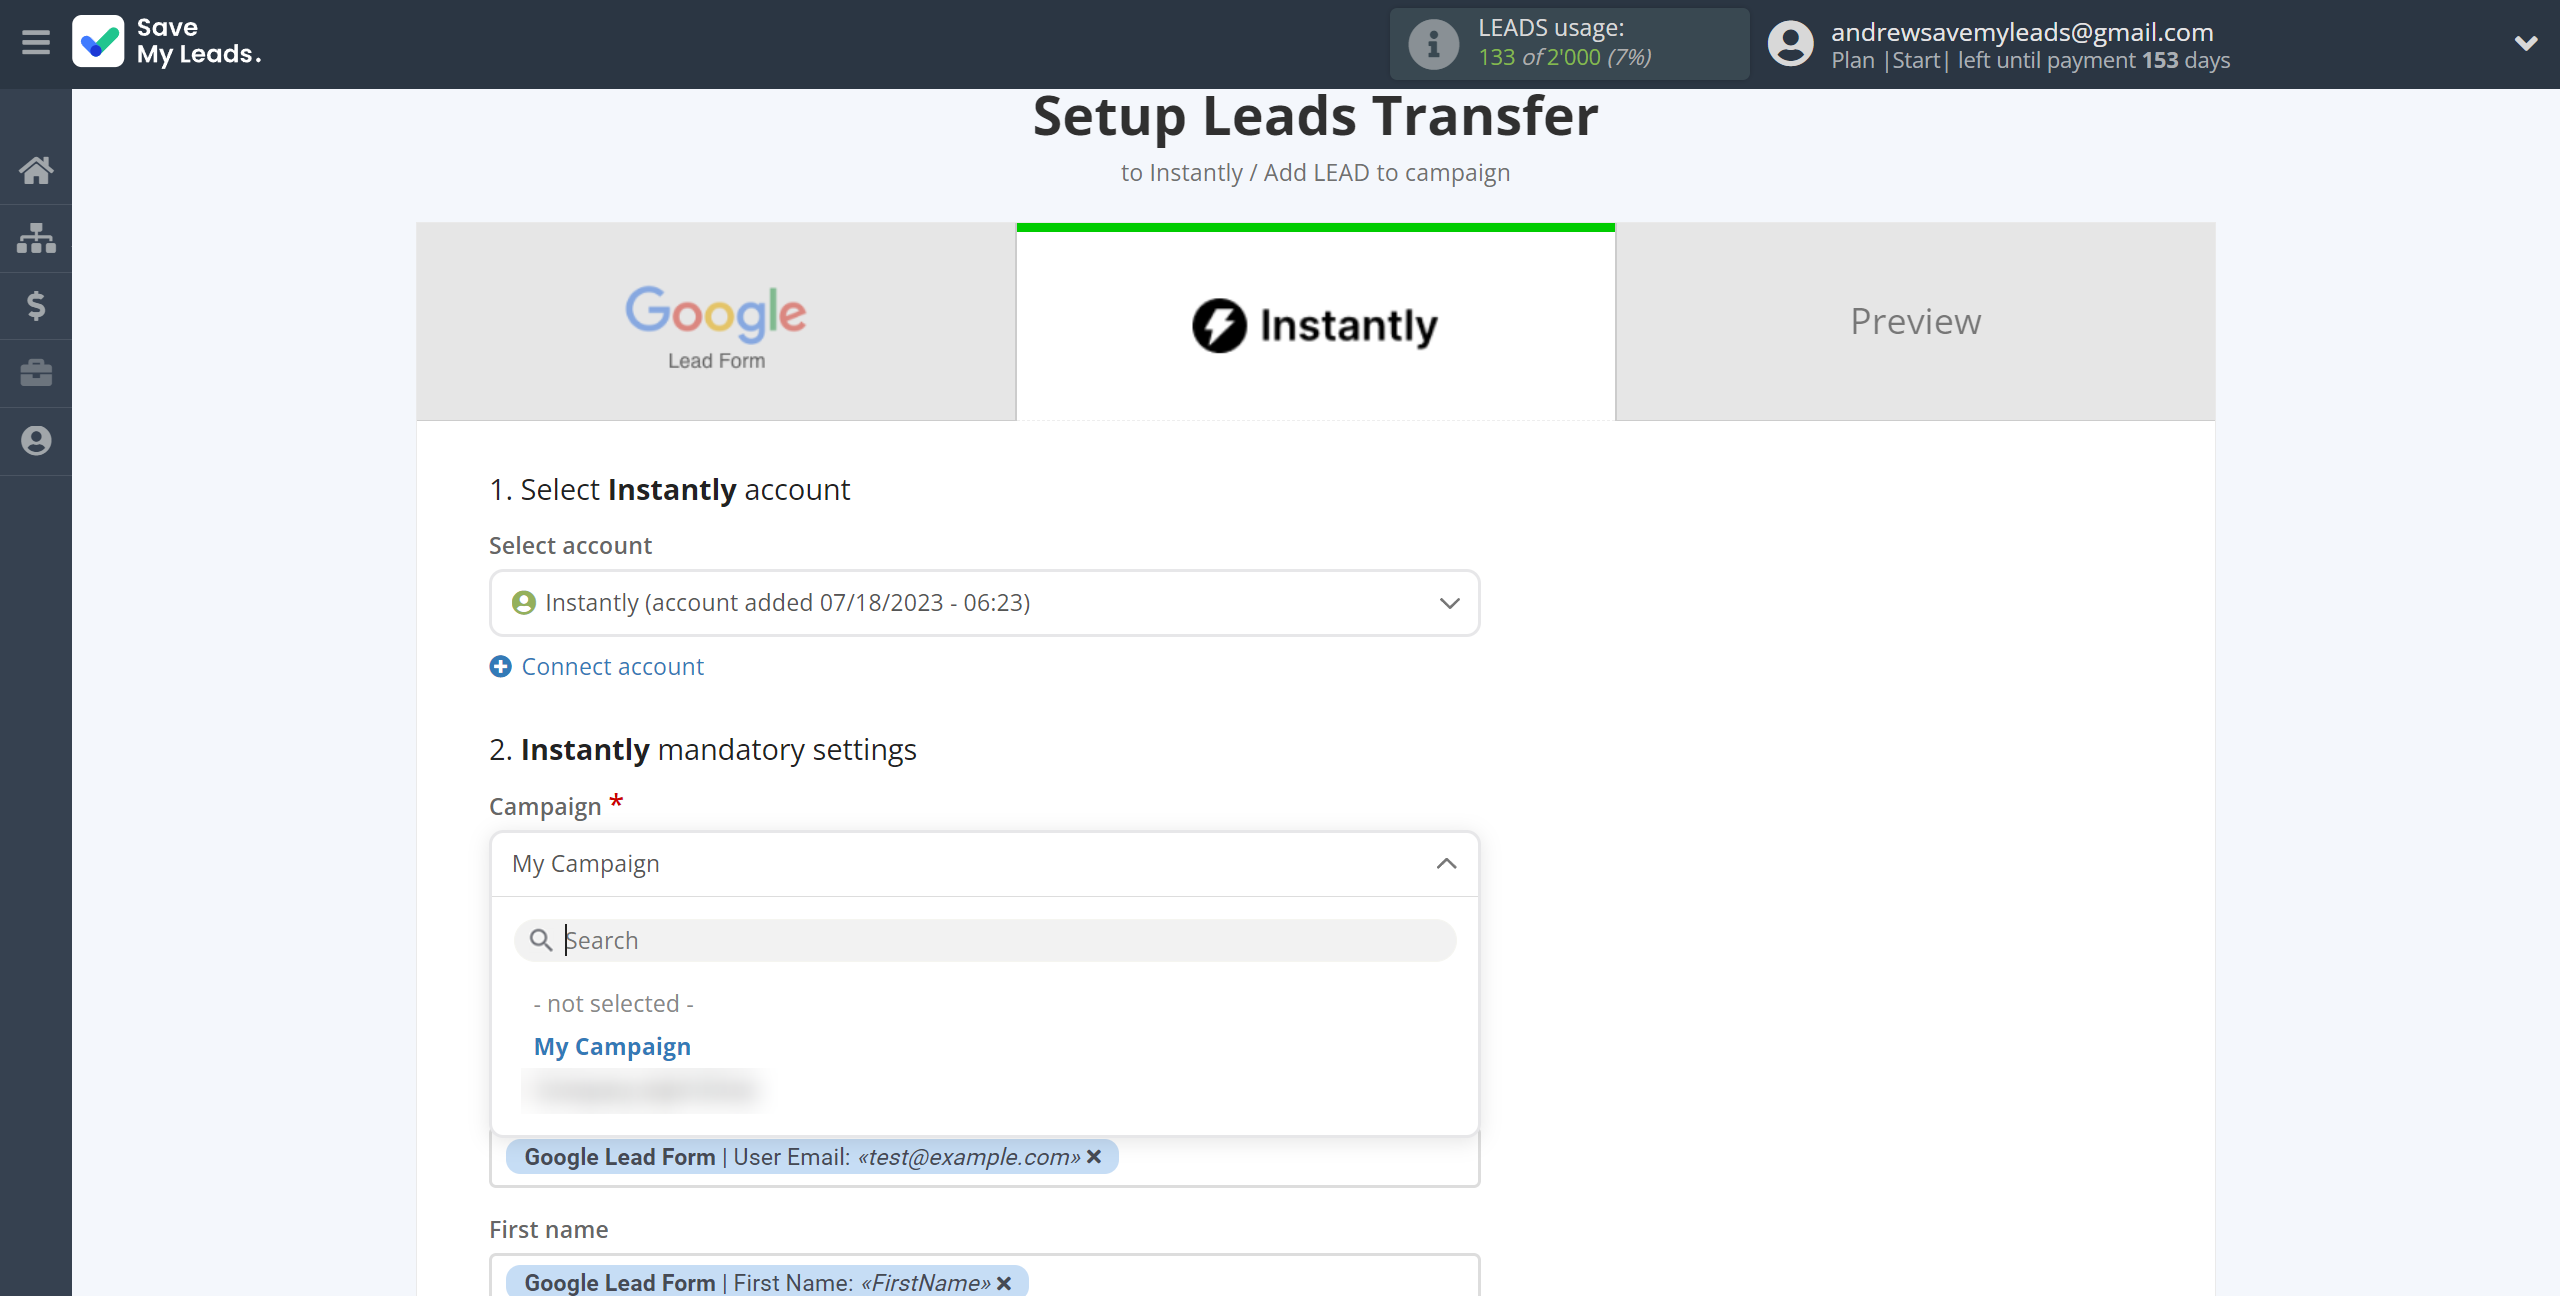Image resolution: width=2560 pixels, height=1296 pixels.
Task: Select the blurred campaign option below My Campaign
Action: [645, 1090]
